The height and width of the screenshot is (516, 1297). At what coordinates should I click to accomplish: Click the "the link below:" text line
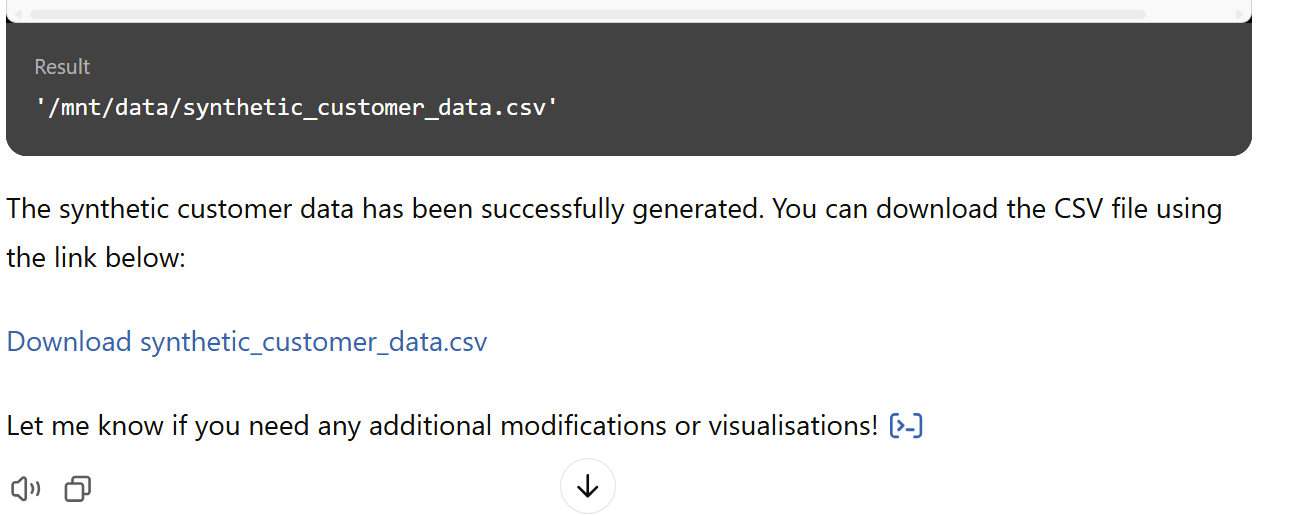click(x=96, y=258)
